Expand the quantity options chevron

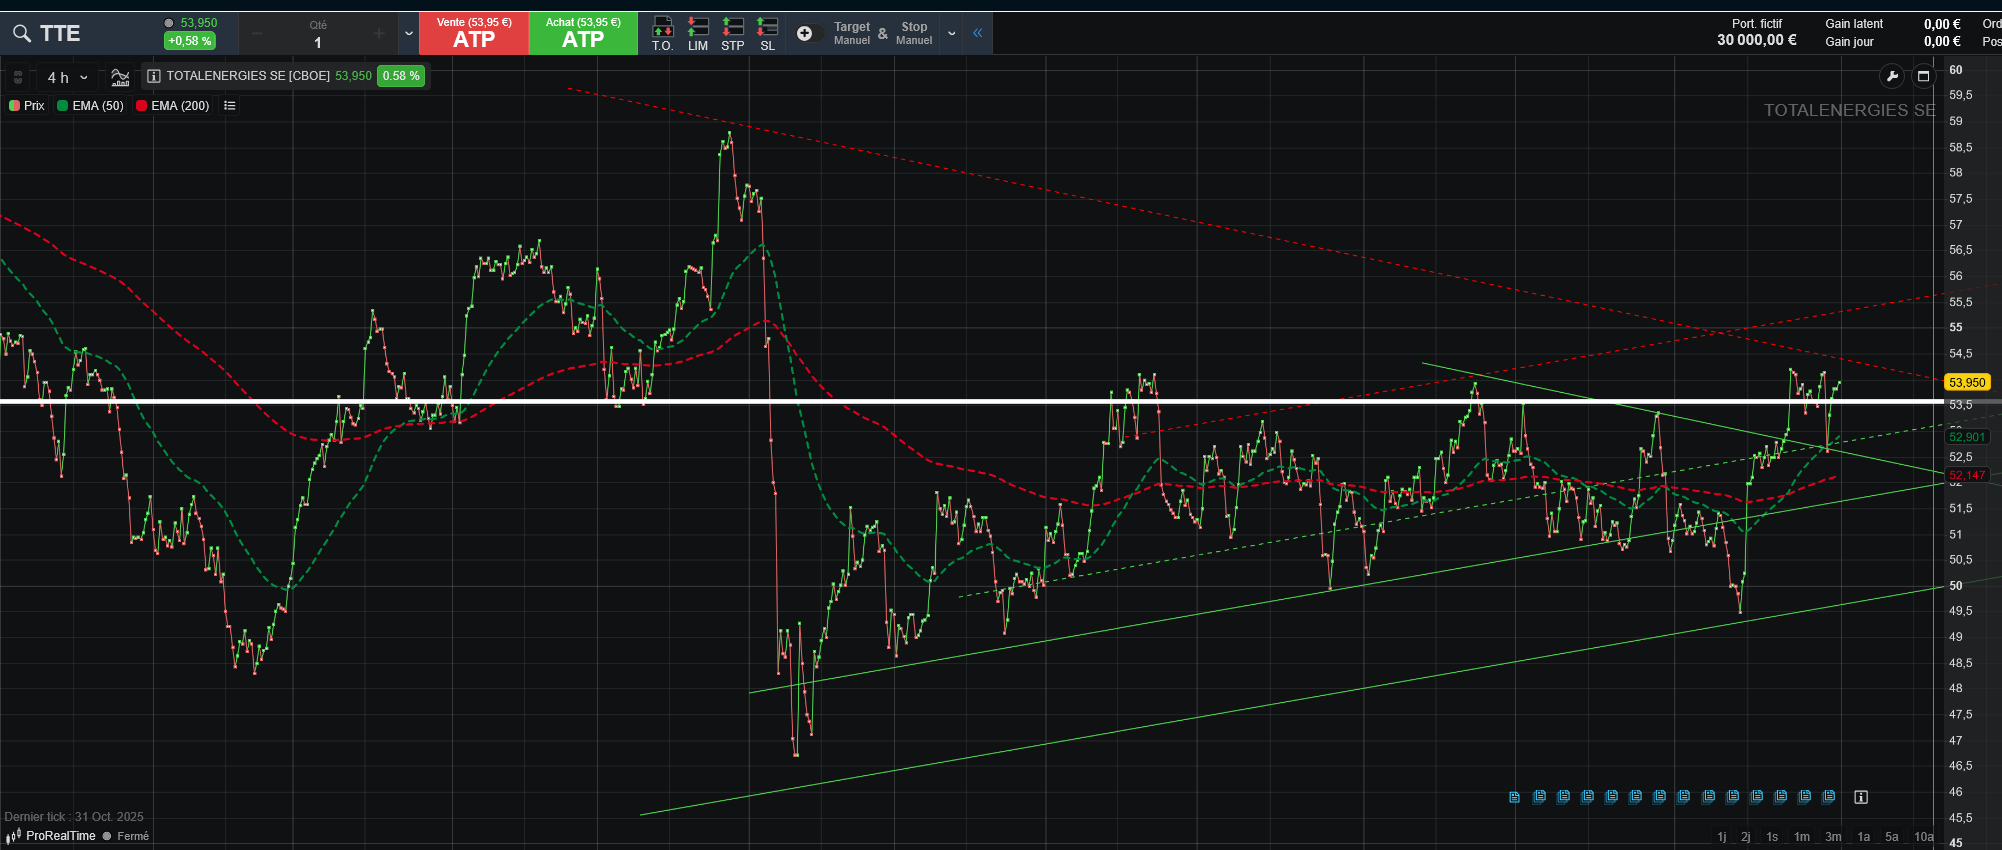408,34
